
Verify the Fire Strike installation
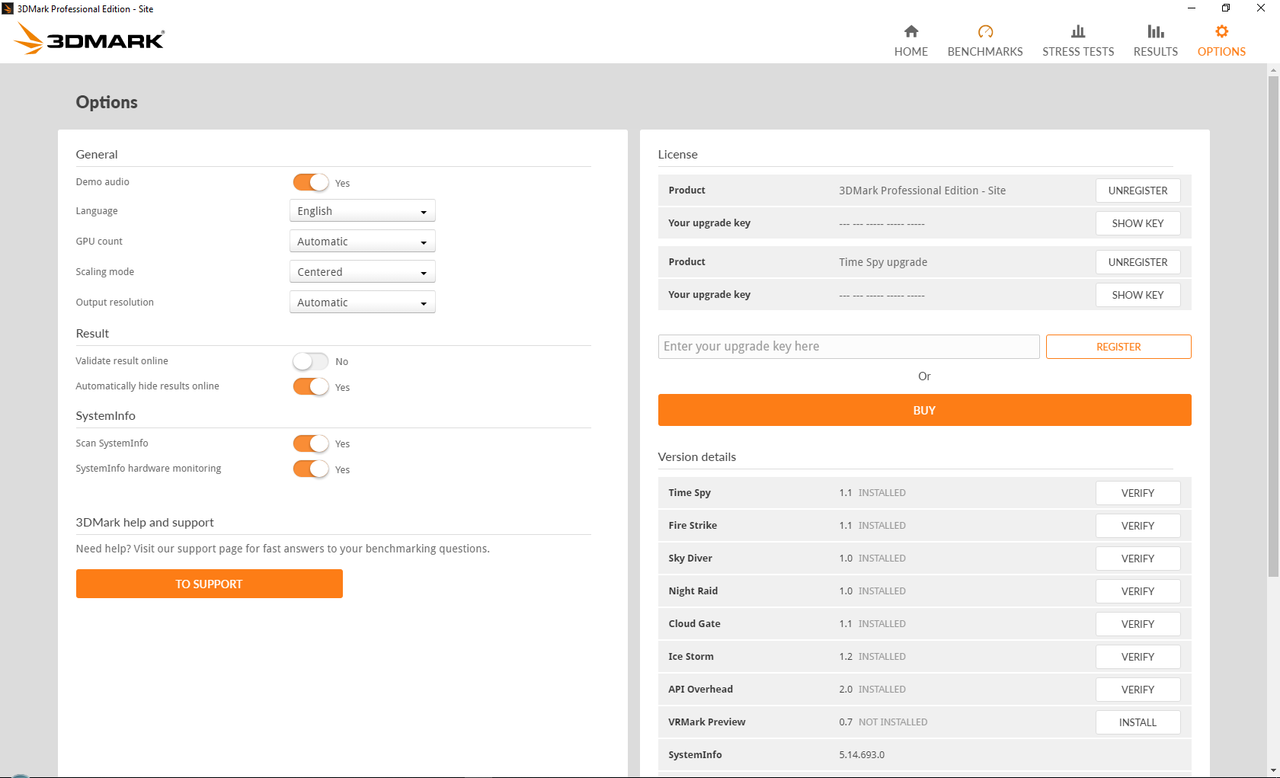tap(1138, 526)
